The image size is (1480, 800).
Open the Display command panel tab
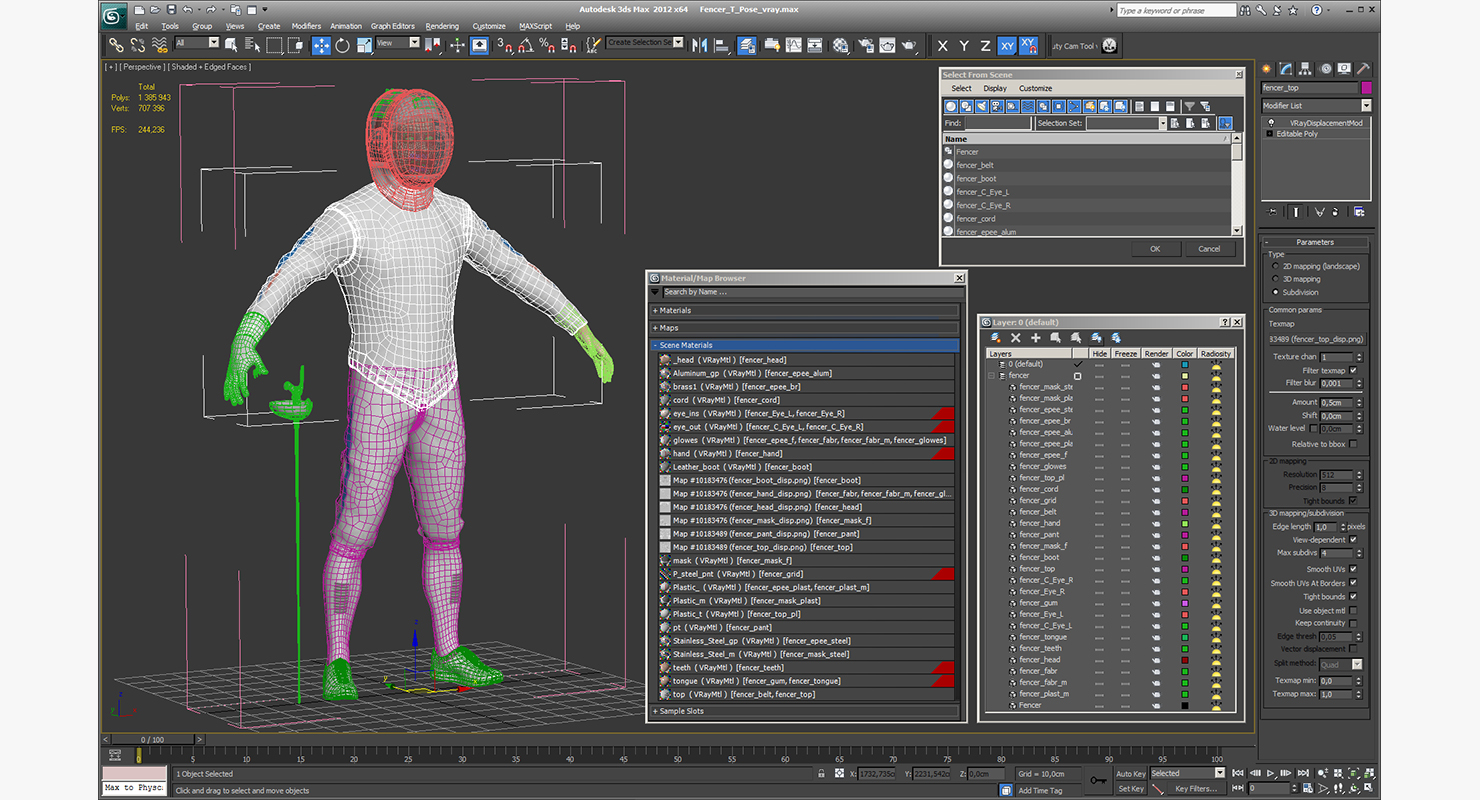[1344, 69]
